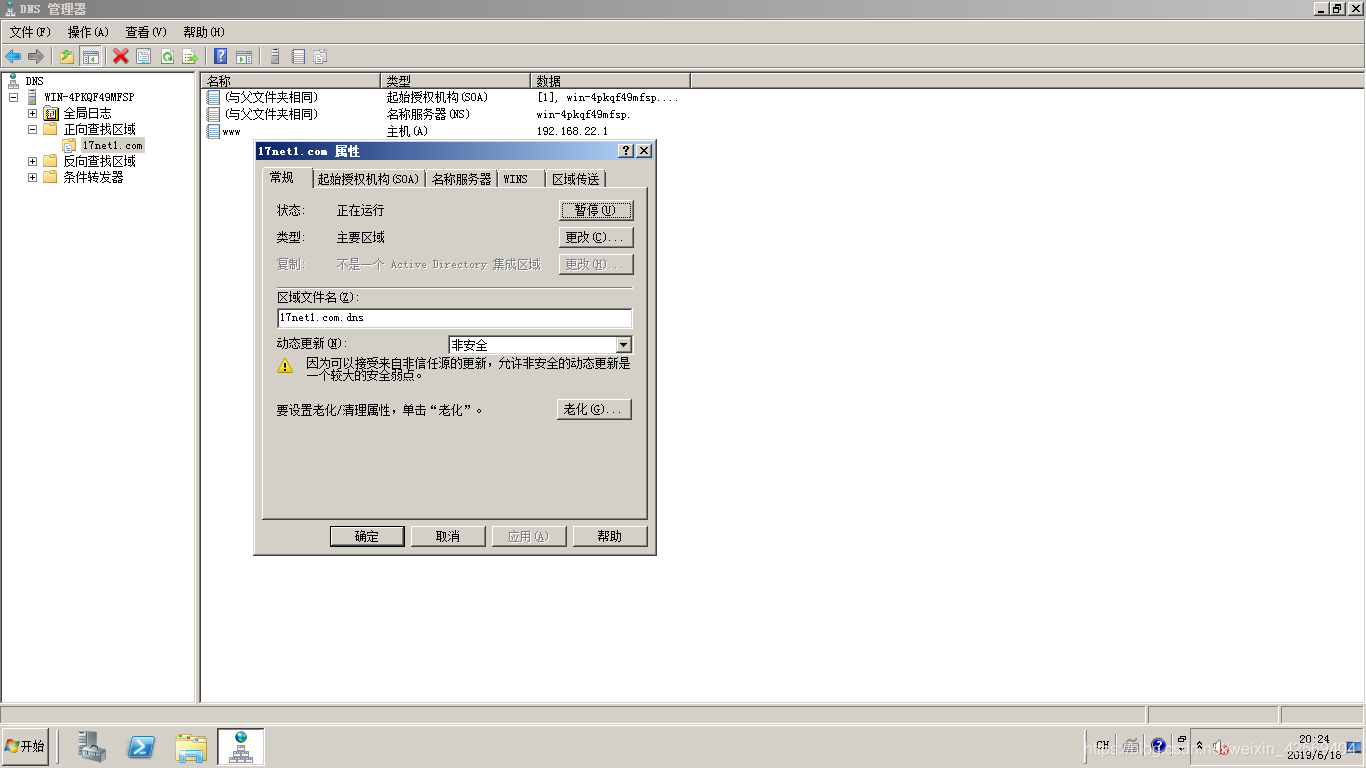The height and width of the screenshot is (768, 1366).
Task: Click the WIN-4PKQF49MFSP server icon in tree
Action: tap(33, 97)
